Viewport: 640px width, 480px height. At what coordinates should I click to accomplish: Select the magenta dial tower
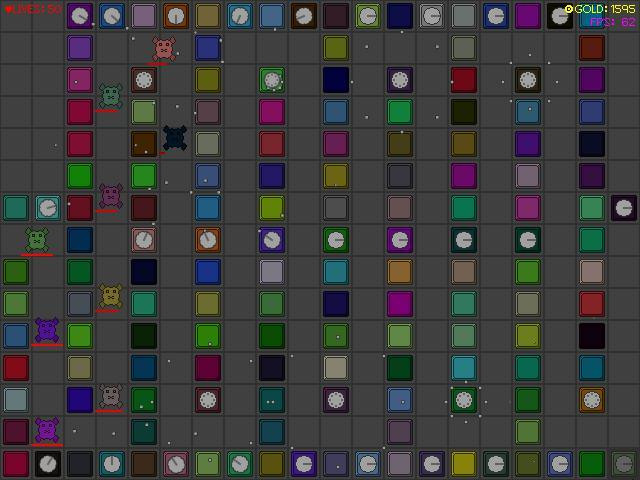pyautogui.click(x=400, y=240)
